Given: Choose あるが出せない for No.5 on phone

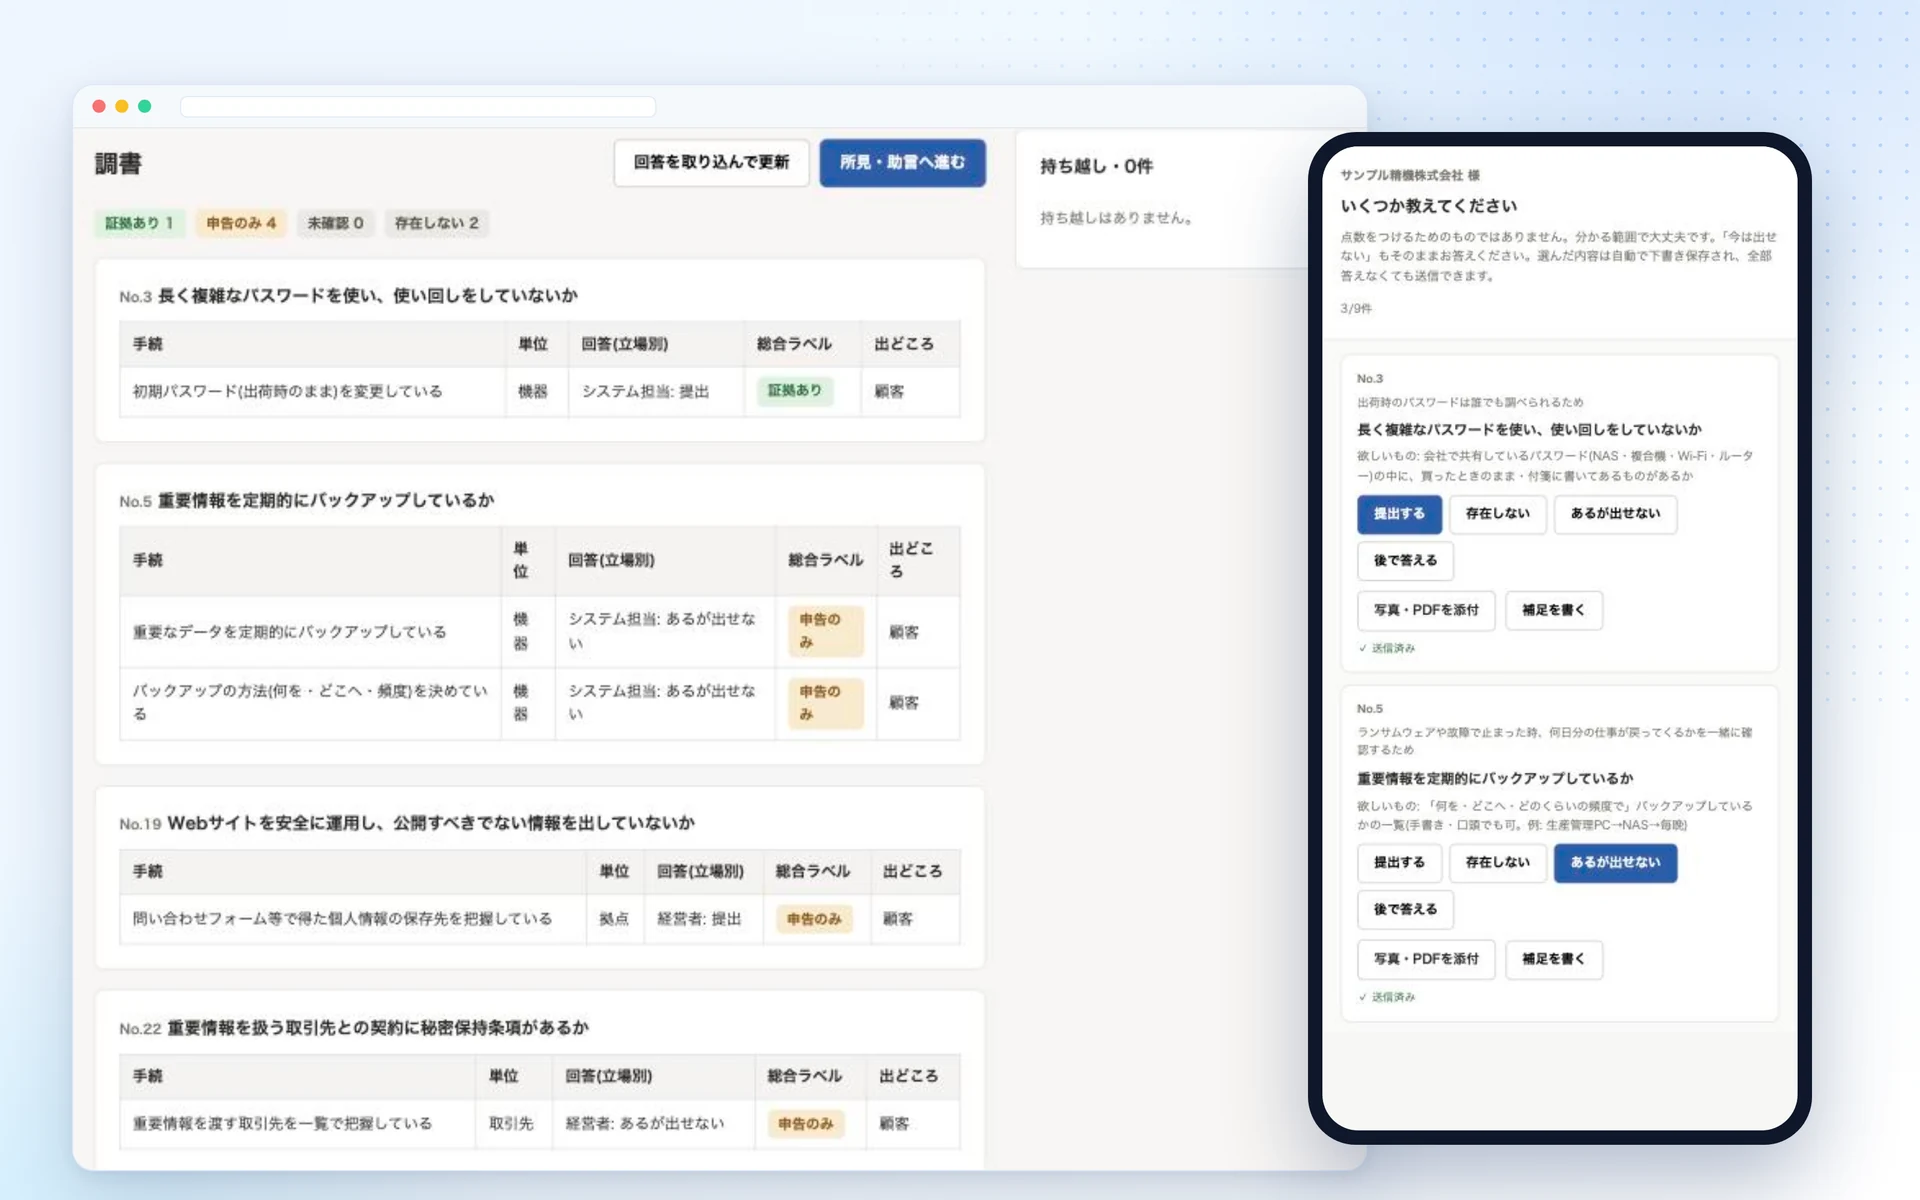Looking at the screenshot, I should point(1615,863).
